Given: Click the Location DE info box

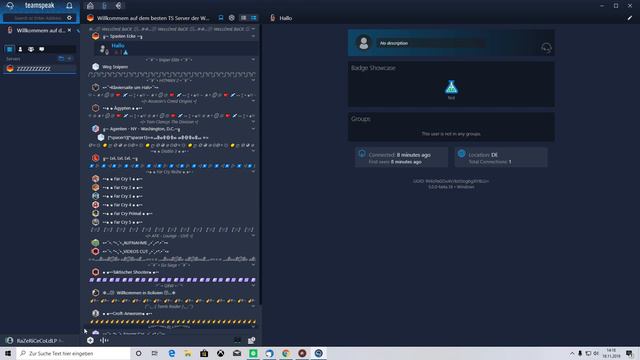Looking at the screenshot, I should [x=501, y=158].
